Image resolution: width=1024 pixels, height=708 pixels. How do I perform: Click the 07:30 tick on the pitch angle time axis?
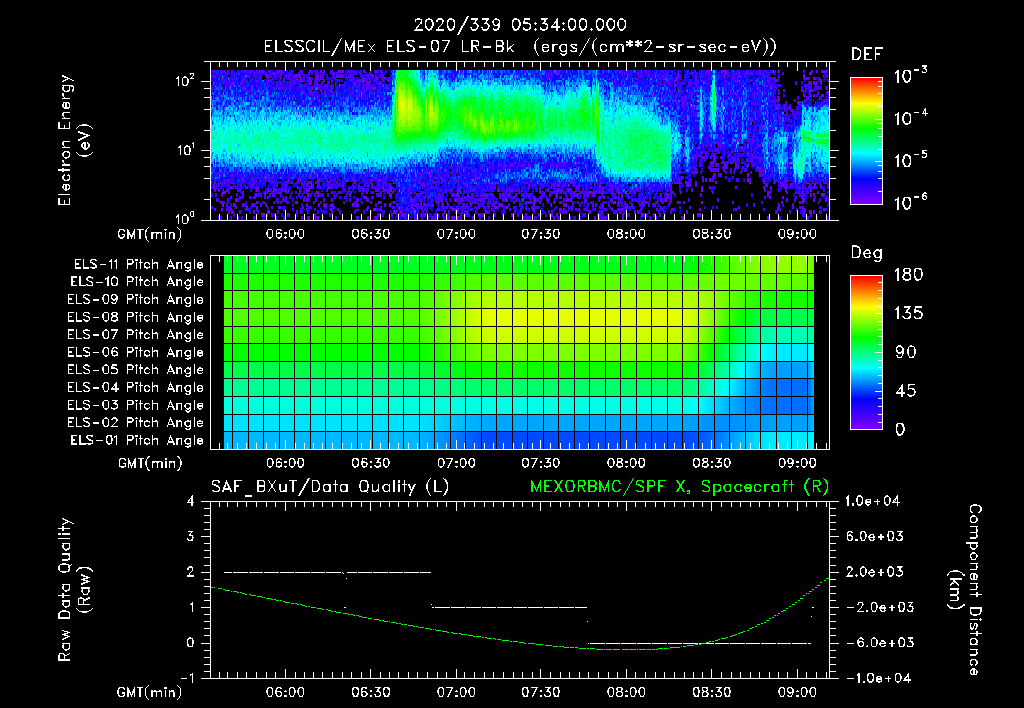tap(541, 463)
